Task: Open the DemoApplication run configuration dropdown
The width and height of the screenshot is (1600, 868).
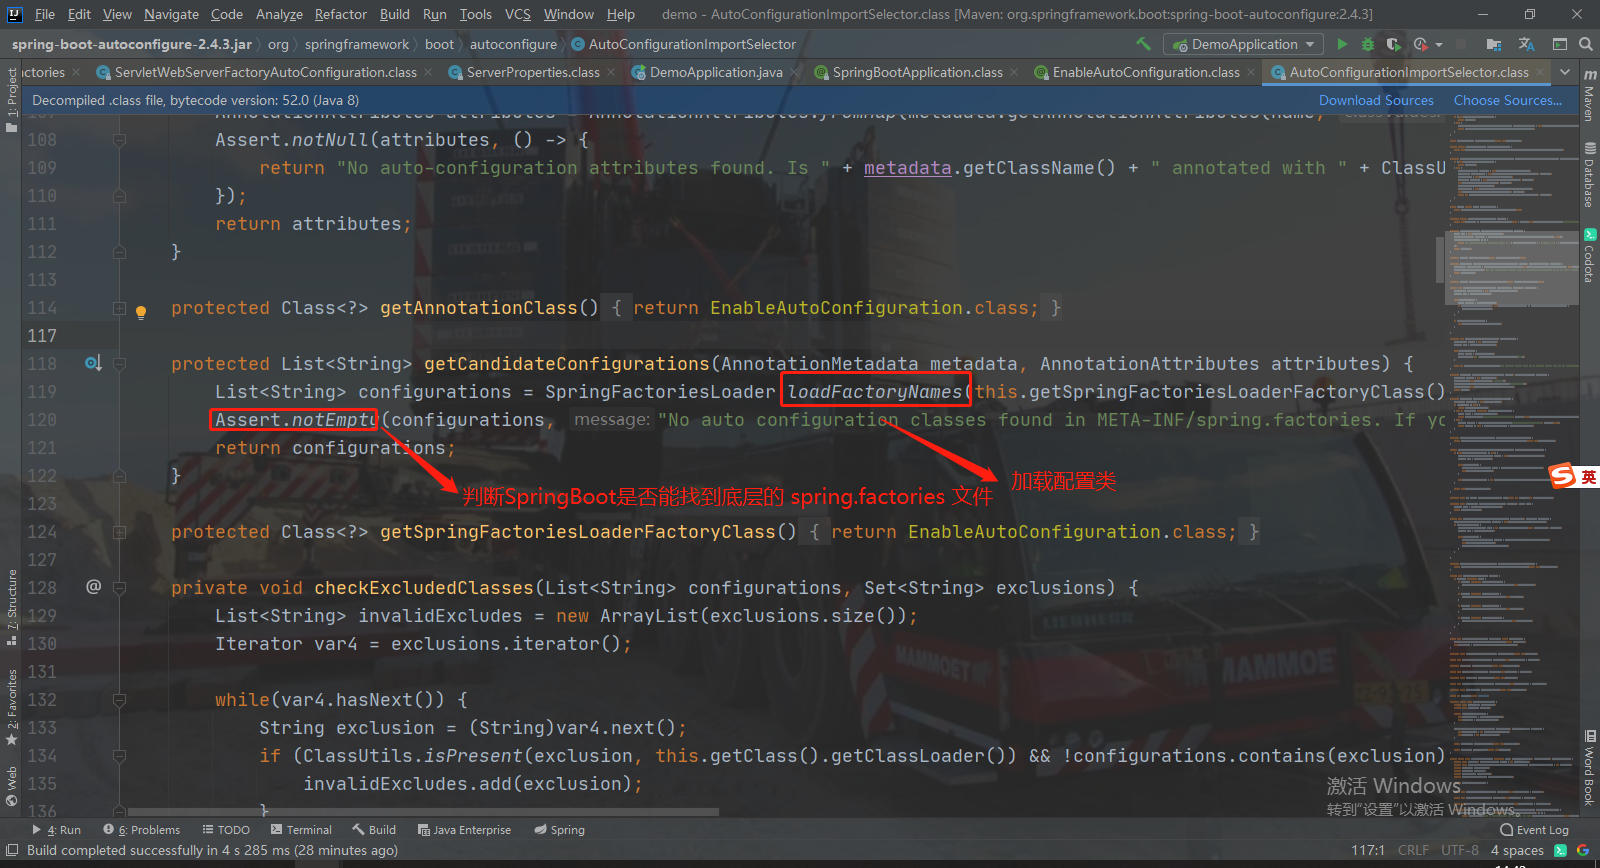Action: (x=1243, y=44)
